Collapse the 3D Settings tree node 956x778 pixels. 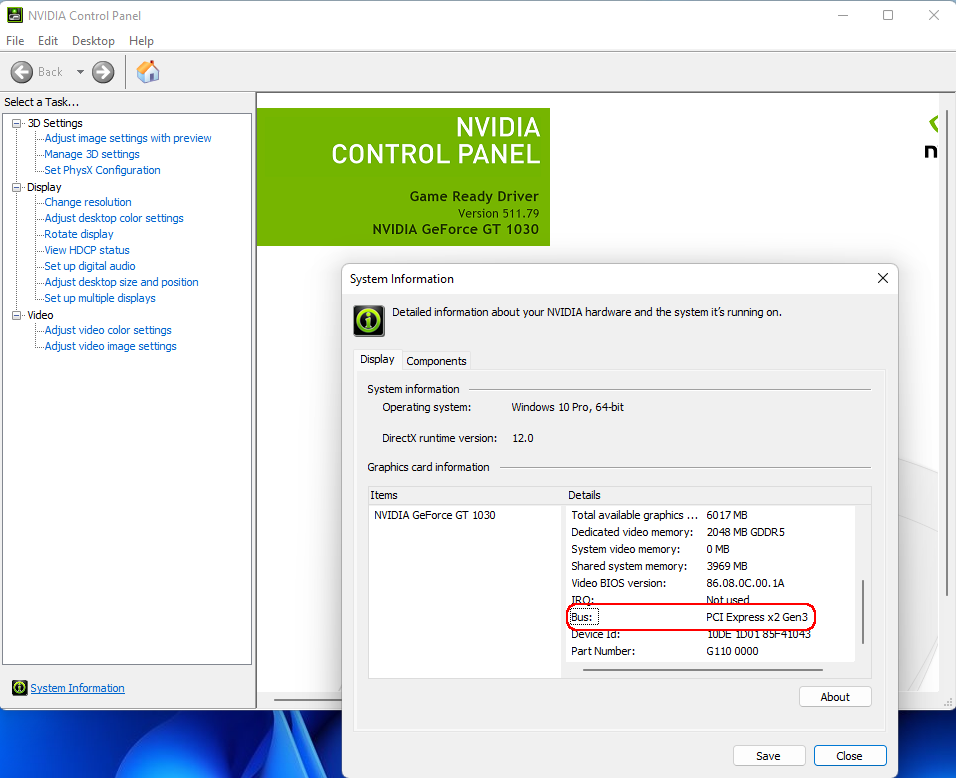point(16,123)
